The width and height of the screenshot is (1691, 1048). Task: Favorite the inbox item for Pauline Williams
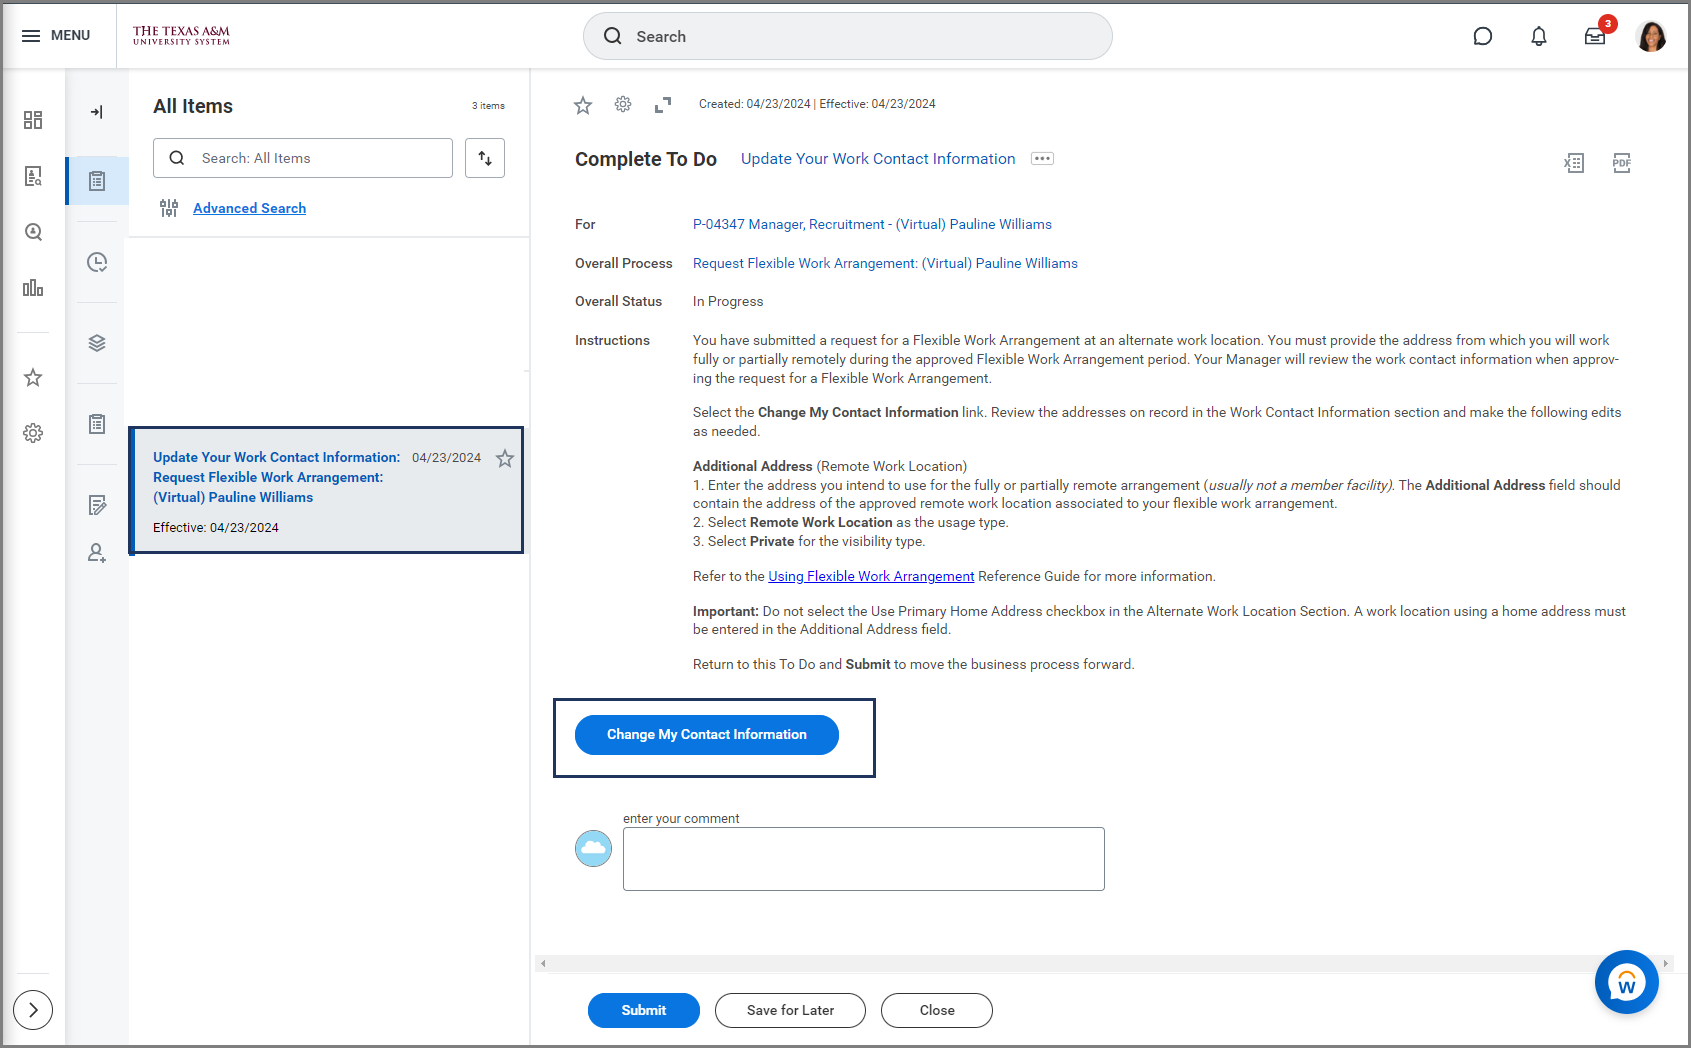505,459
